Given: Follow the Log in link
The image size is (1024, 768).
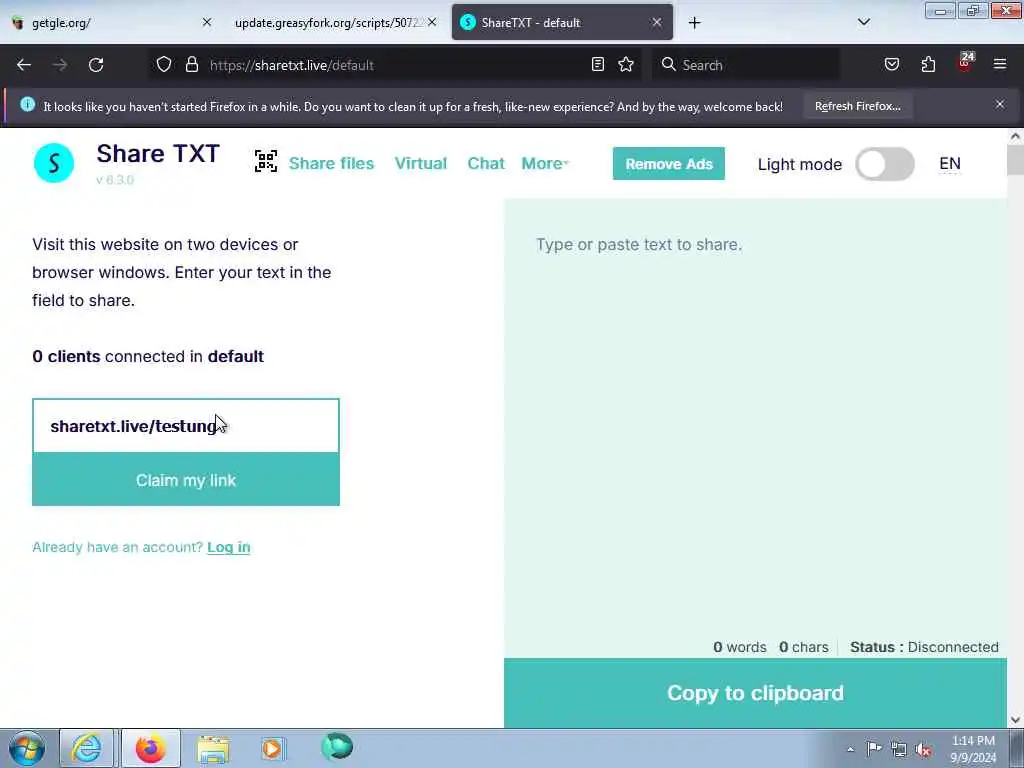Looking at the screenshot, I should pos(229,547).
